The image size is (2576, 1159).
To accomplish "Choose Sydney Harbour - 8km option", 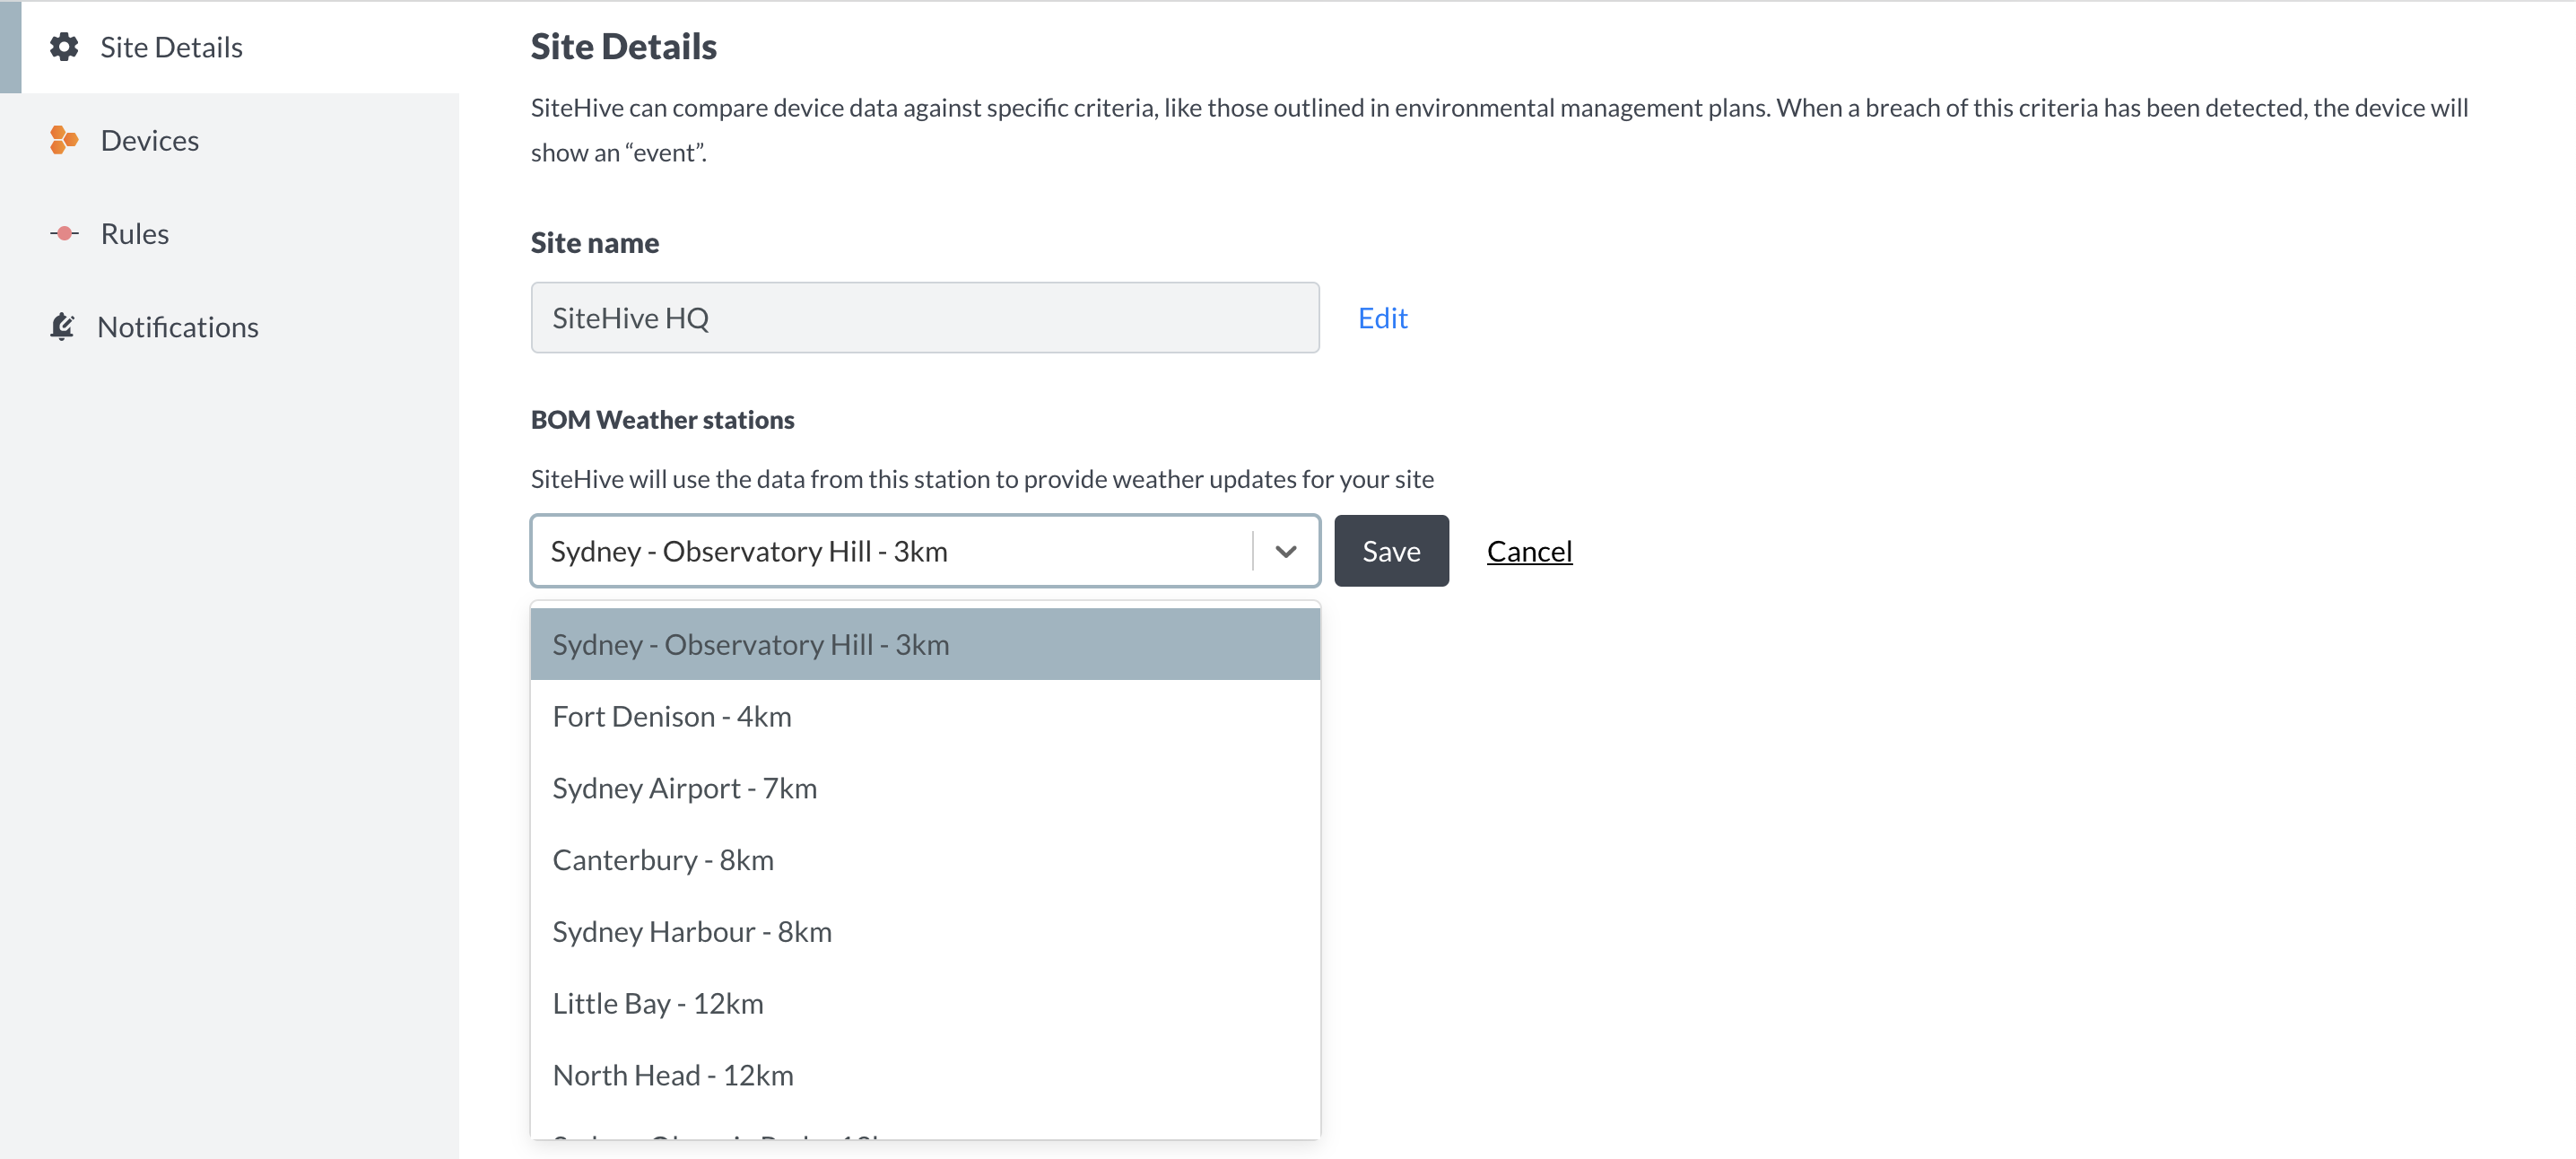I will click(x=925, y=932).
